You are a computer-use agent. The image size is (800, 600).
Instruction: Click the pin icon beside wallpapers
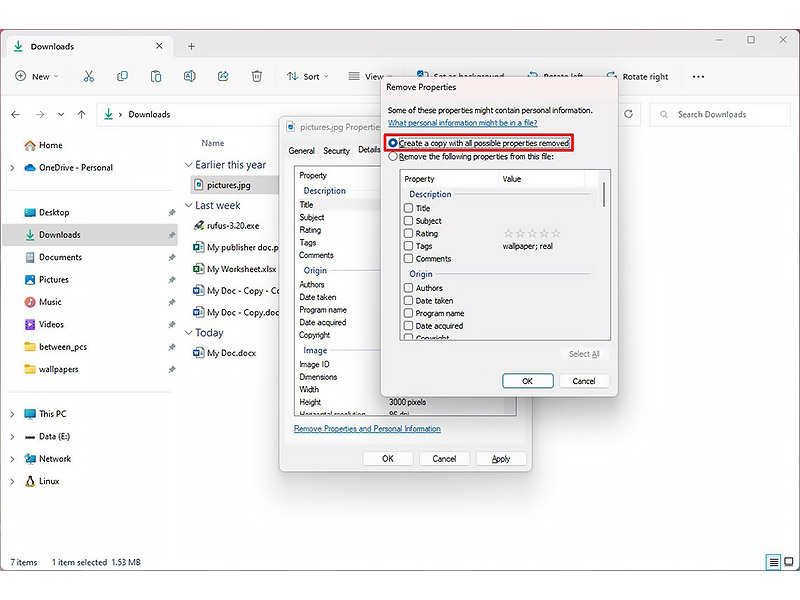(172, 369)
